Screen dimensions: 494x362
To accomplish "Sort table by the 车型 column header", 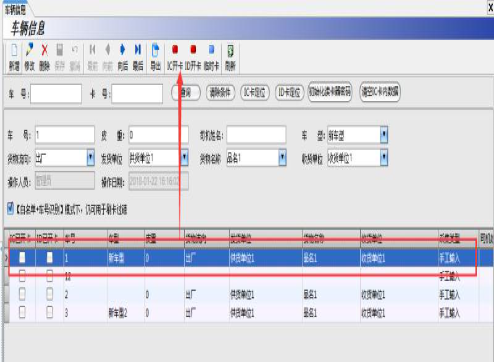I will point(126,238).
